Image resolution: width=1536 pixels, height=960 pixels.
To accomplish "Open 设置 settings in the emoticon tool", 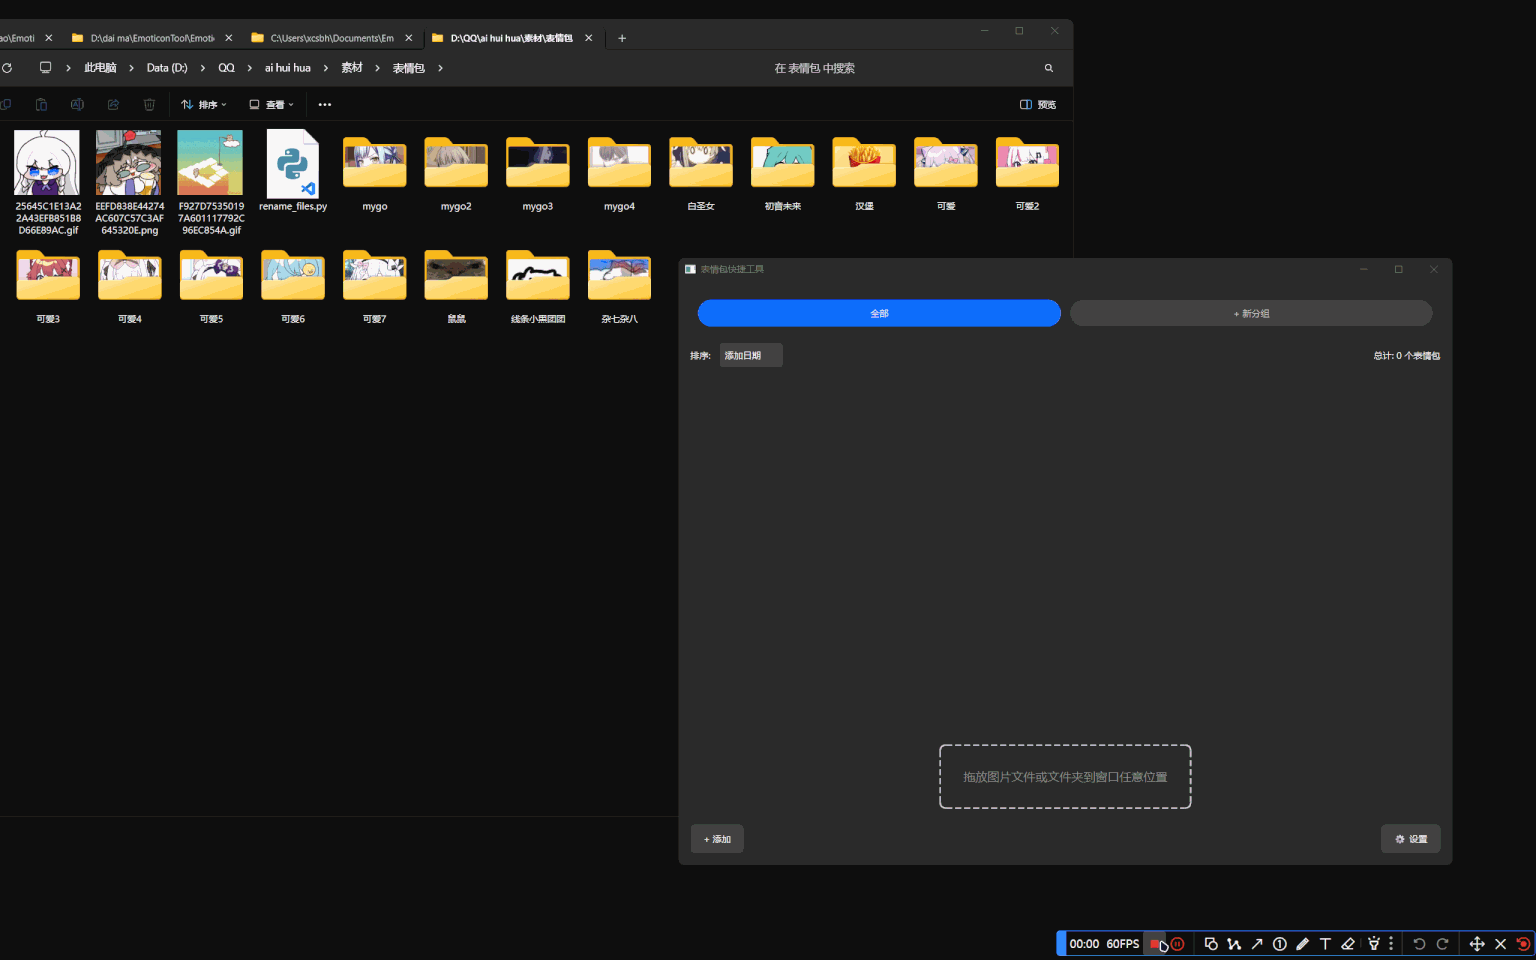I will (1411, 839).
